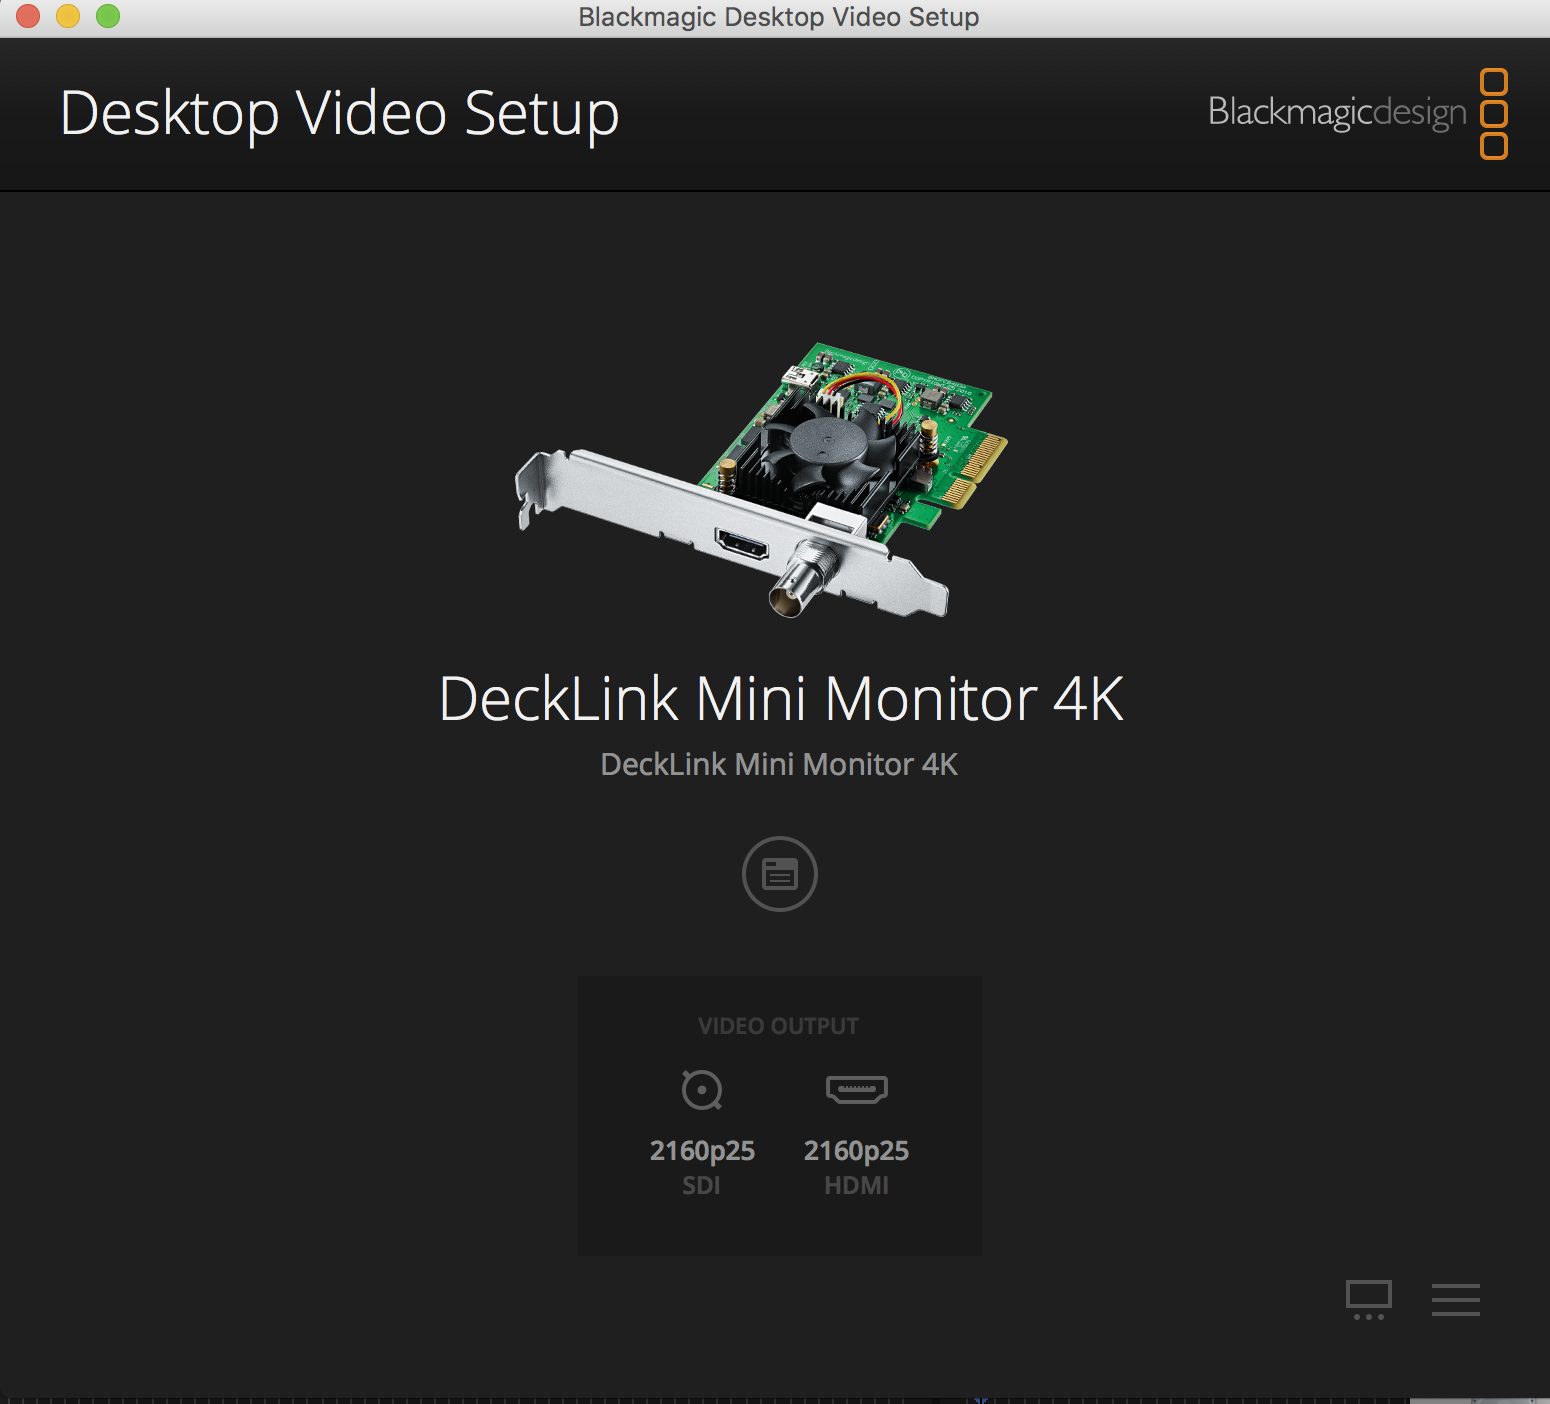The image size is (1550, 1404).
Task: Click the DeckLink Mini Monitor 4K card image
Action: click(x=762, y=480)
